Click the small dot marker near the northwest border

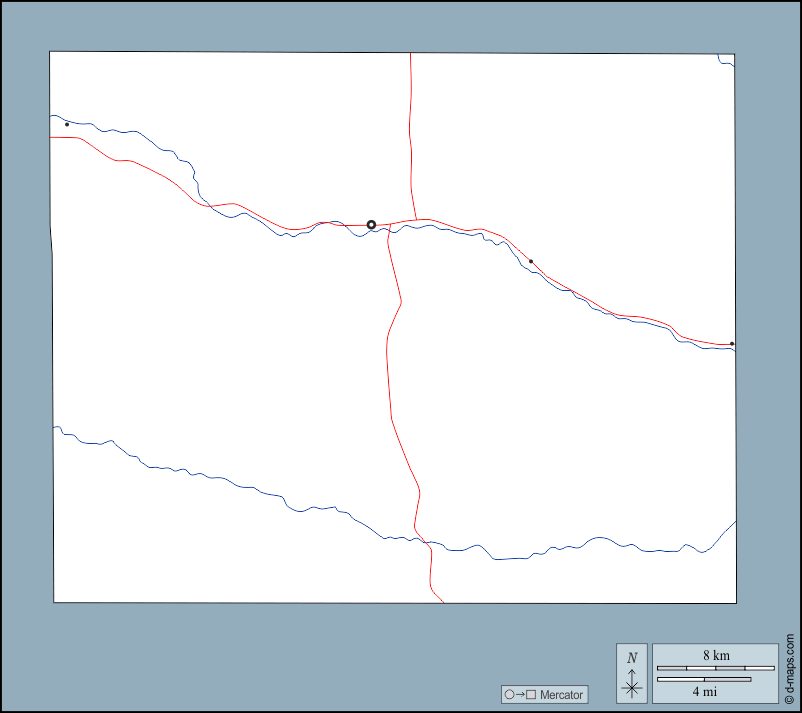(x=67, y=125)
